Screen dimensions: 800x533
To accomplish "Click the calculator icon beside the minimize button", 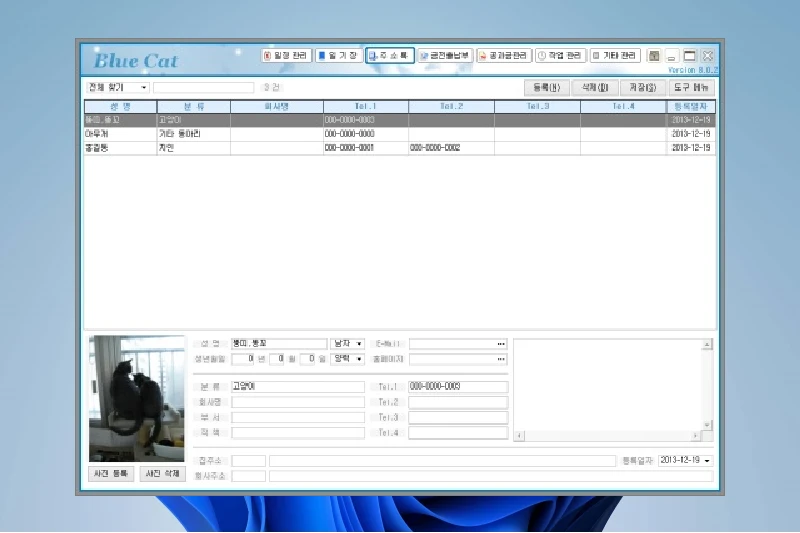I will click(654, 56).
